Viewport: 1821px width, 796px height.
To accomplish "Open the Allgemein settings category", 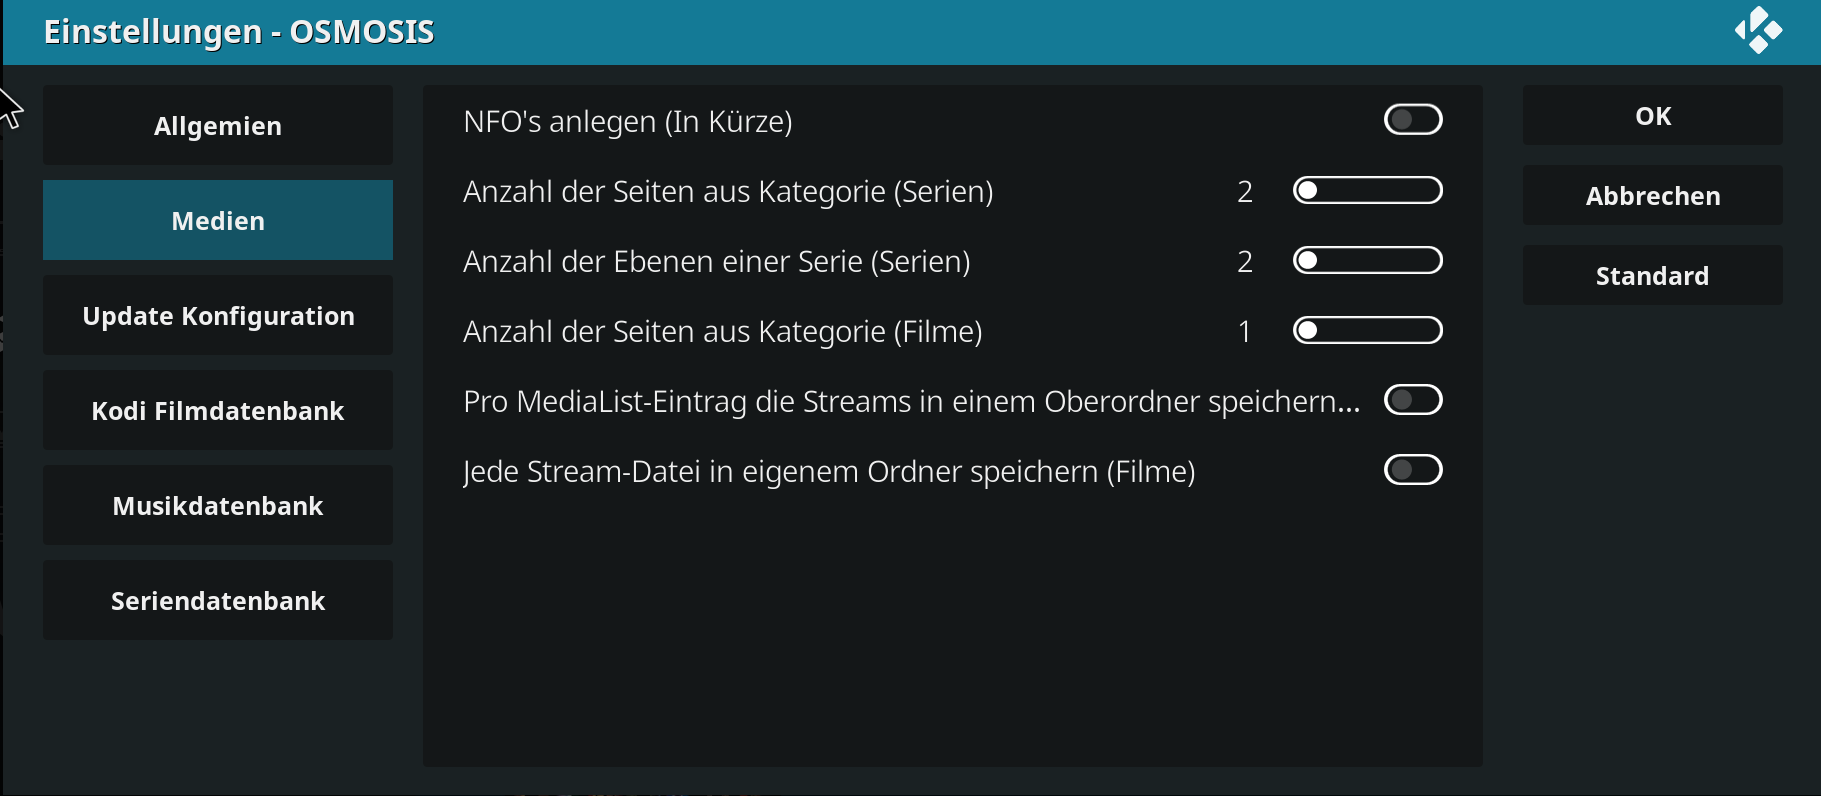I will click(218, 125).
